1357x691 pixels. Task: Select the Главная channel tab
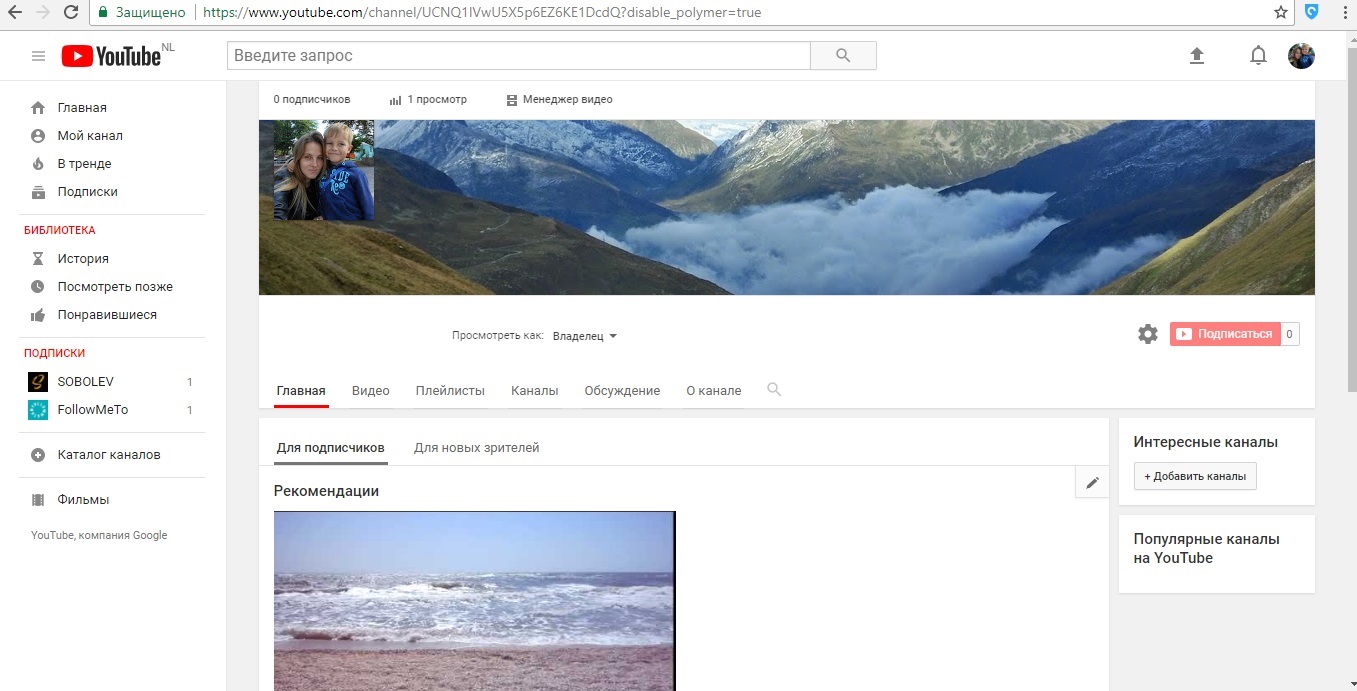click(x=301, y=391)
